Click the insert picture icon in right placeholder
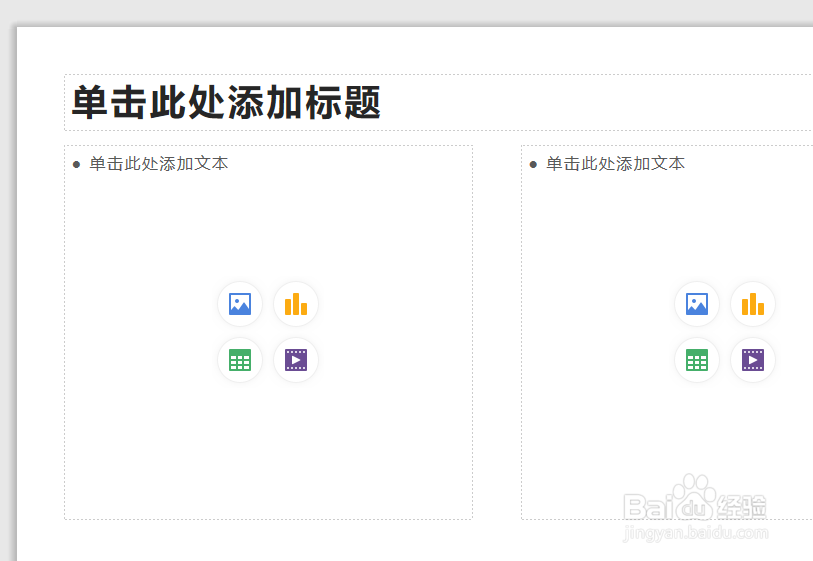 pos(697,304)
